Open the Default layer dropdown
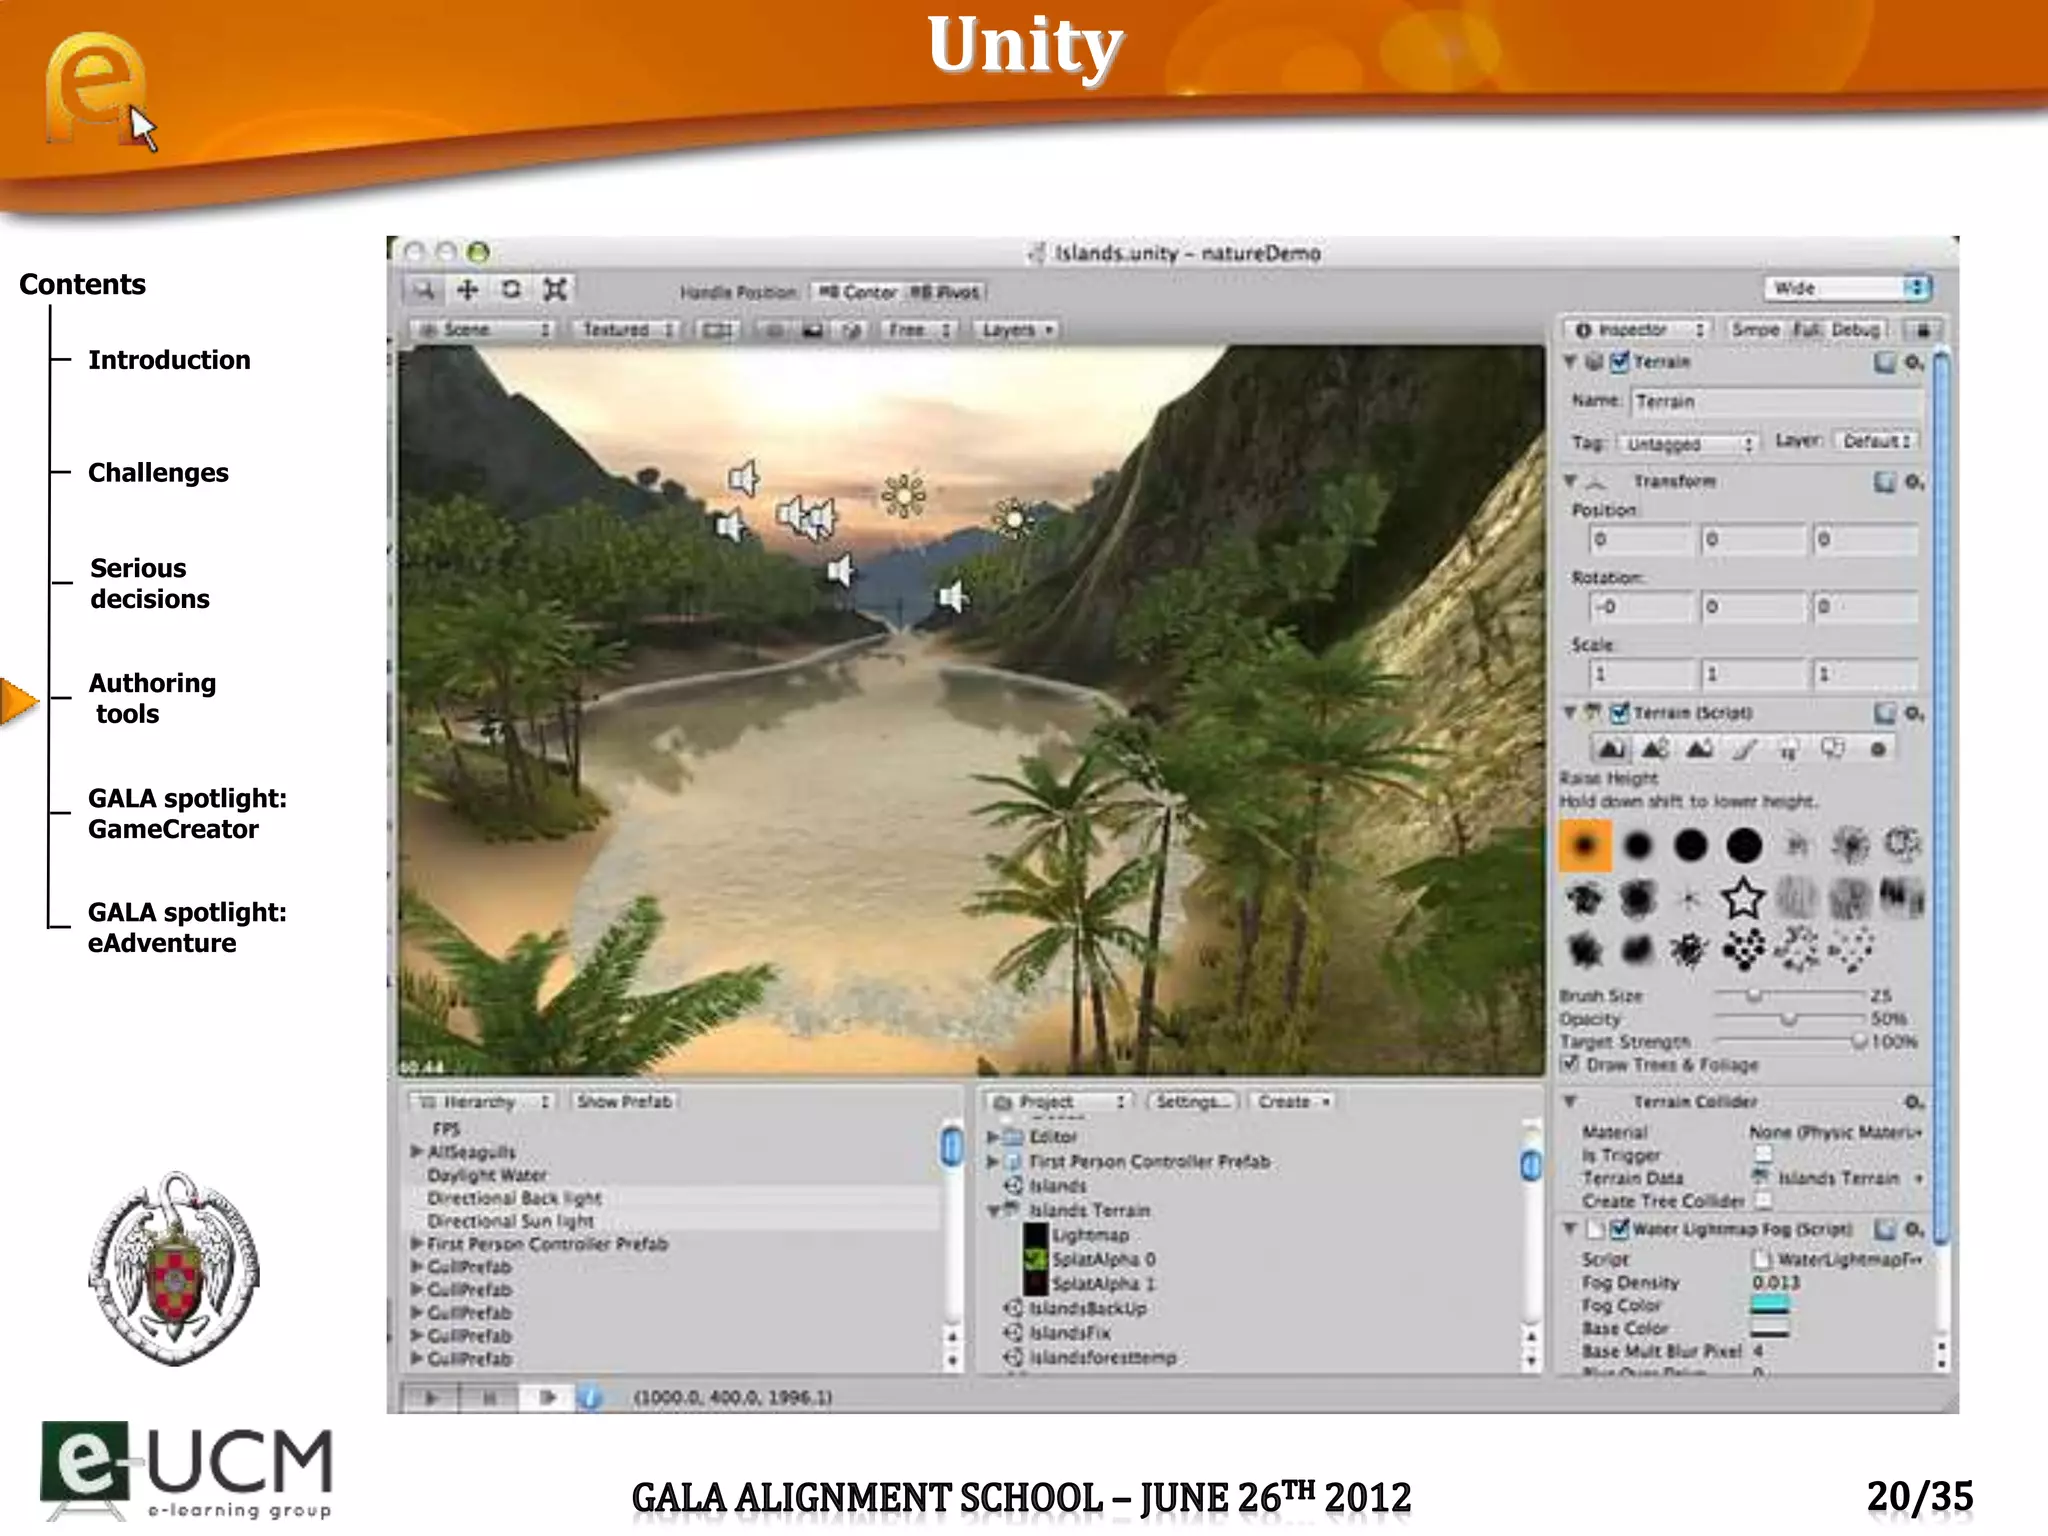 click(x=1877, y=441)
